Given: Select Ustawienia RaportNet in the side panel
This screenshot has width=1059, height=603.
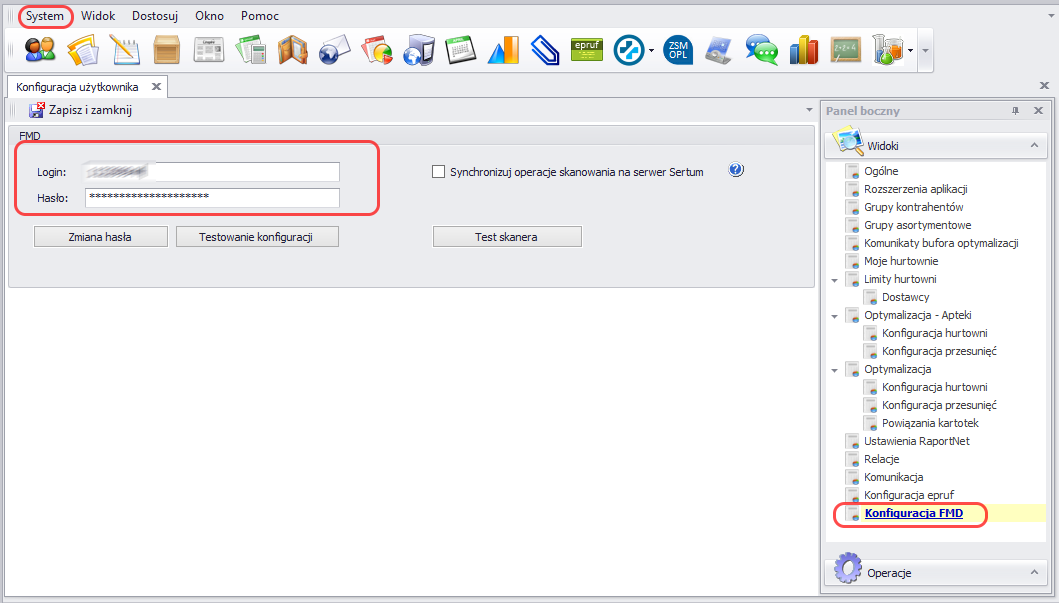Looking at the screenshot, I should (917, 441).
